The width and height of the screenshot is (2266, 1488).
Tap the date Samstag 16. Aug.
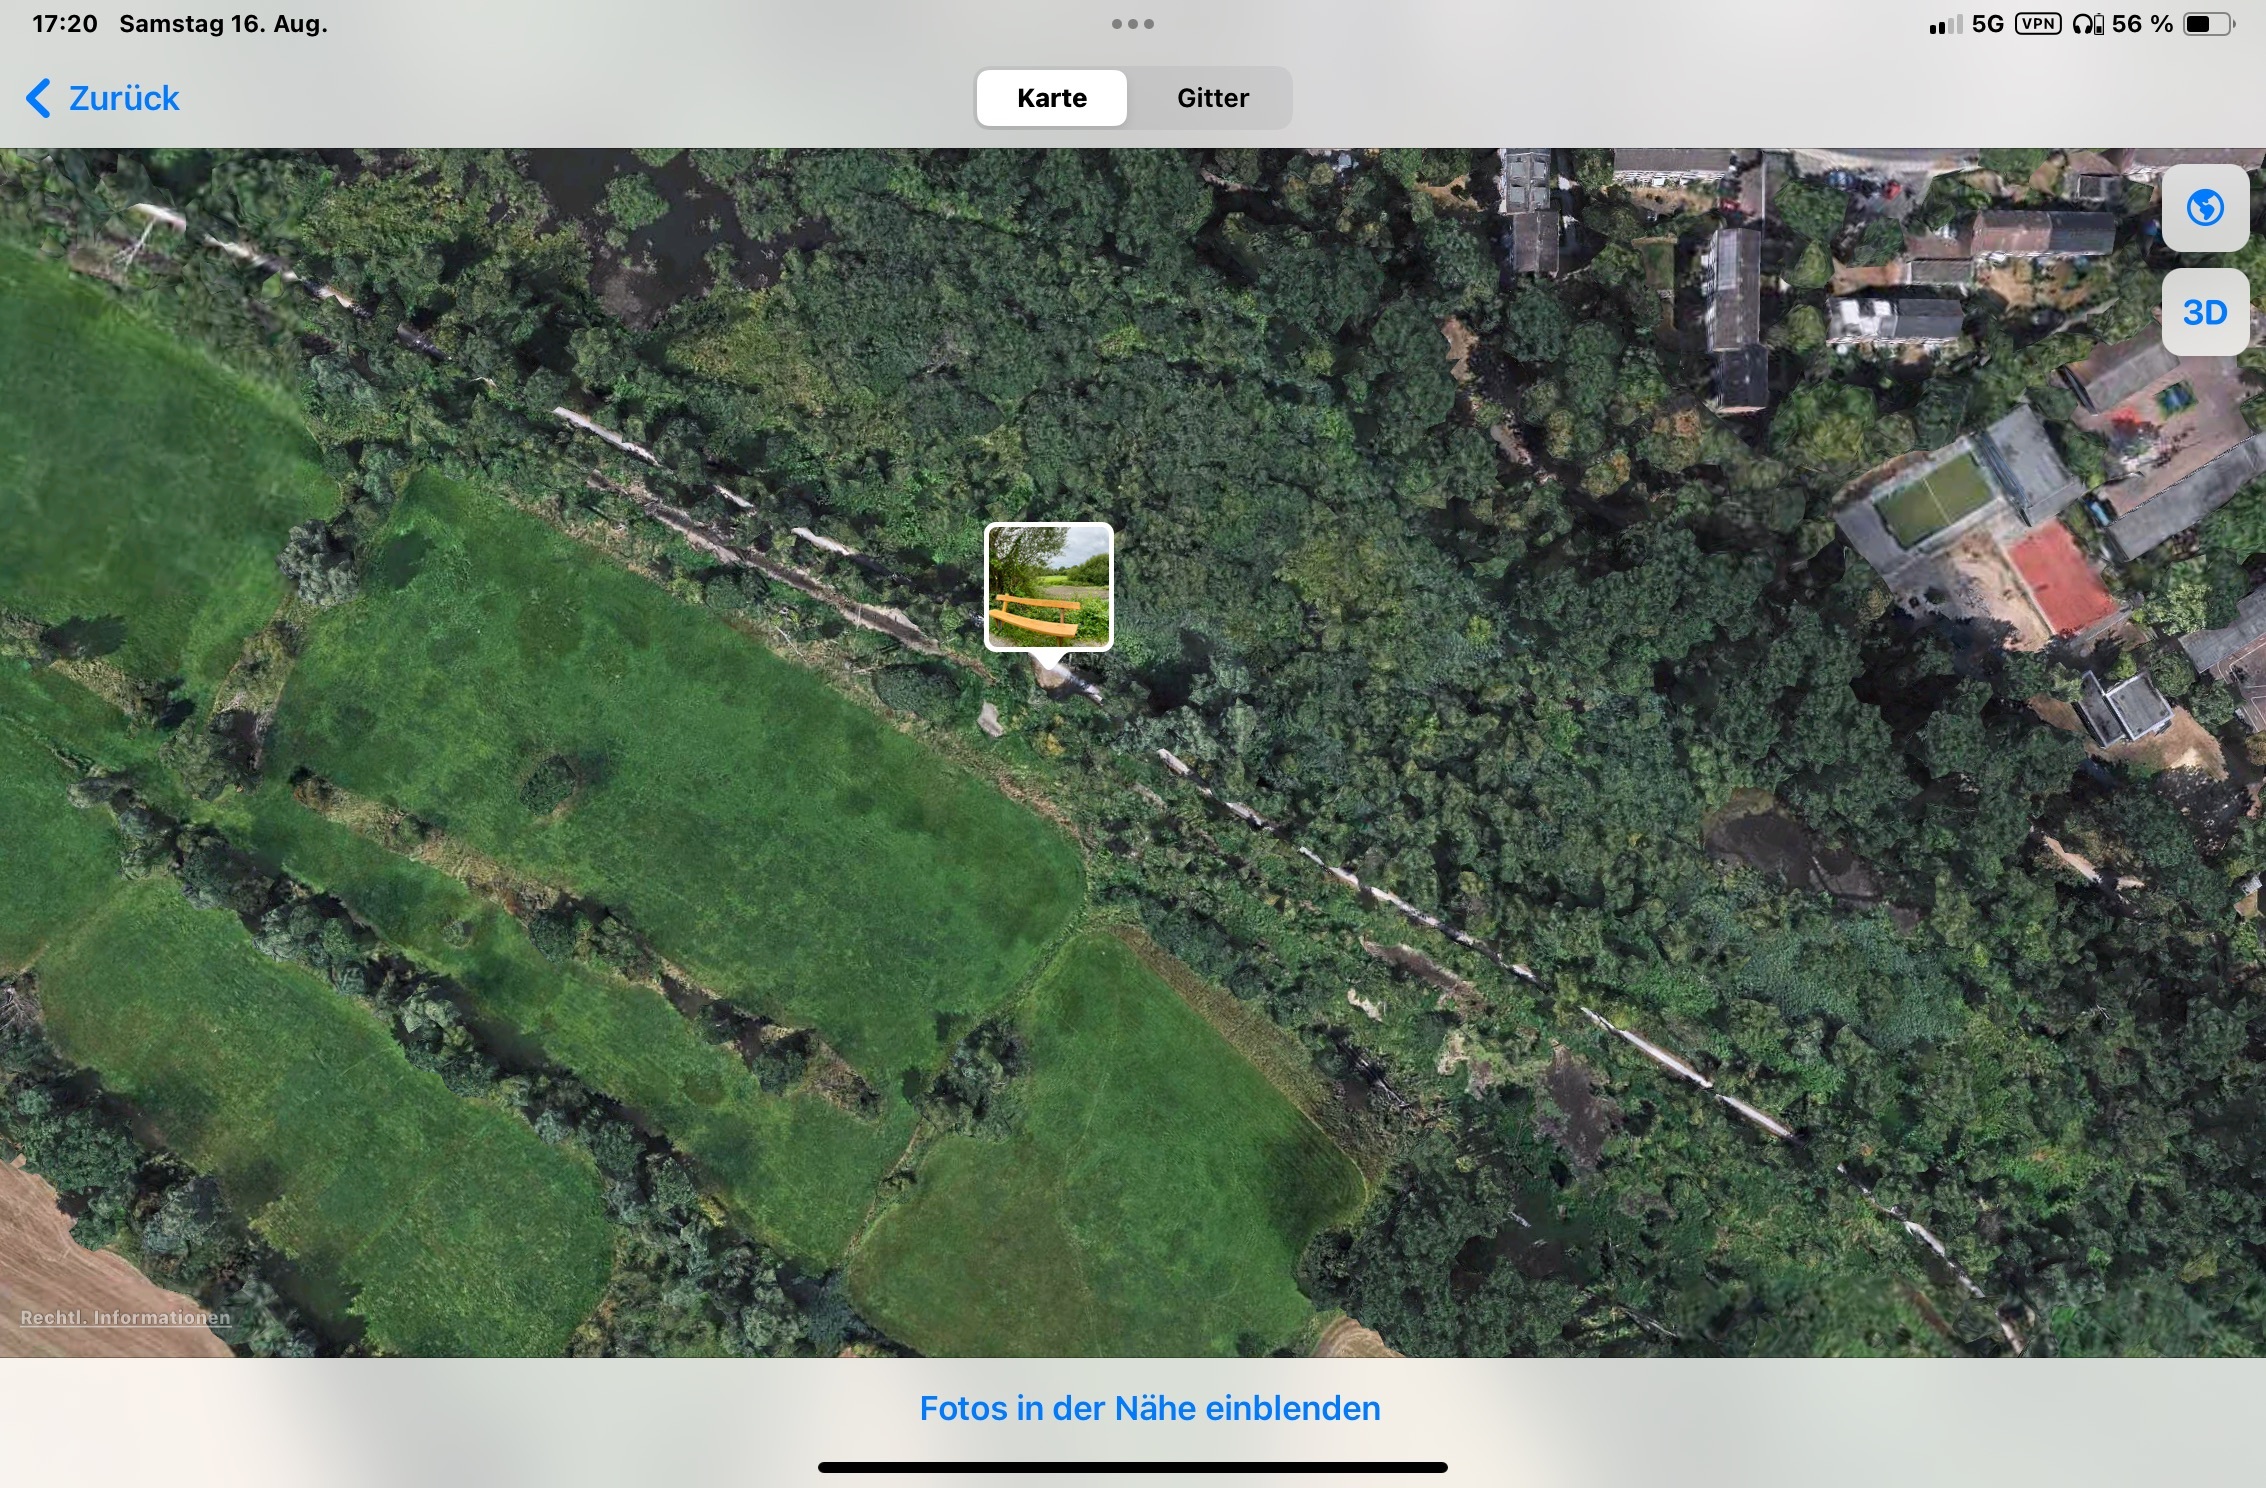pos(223,24)
